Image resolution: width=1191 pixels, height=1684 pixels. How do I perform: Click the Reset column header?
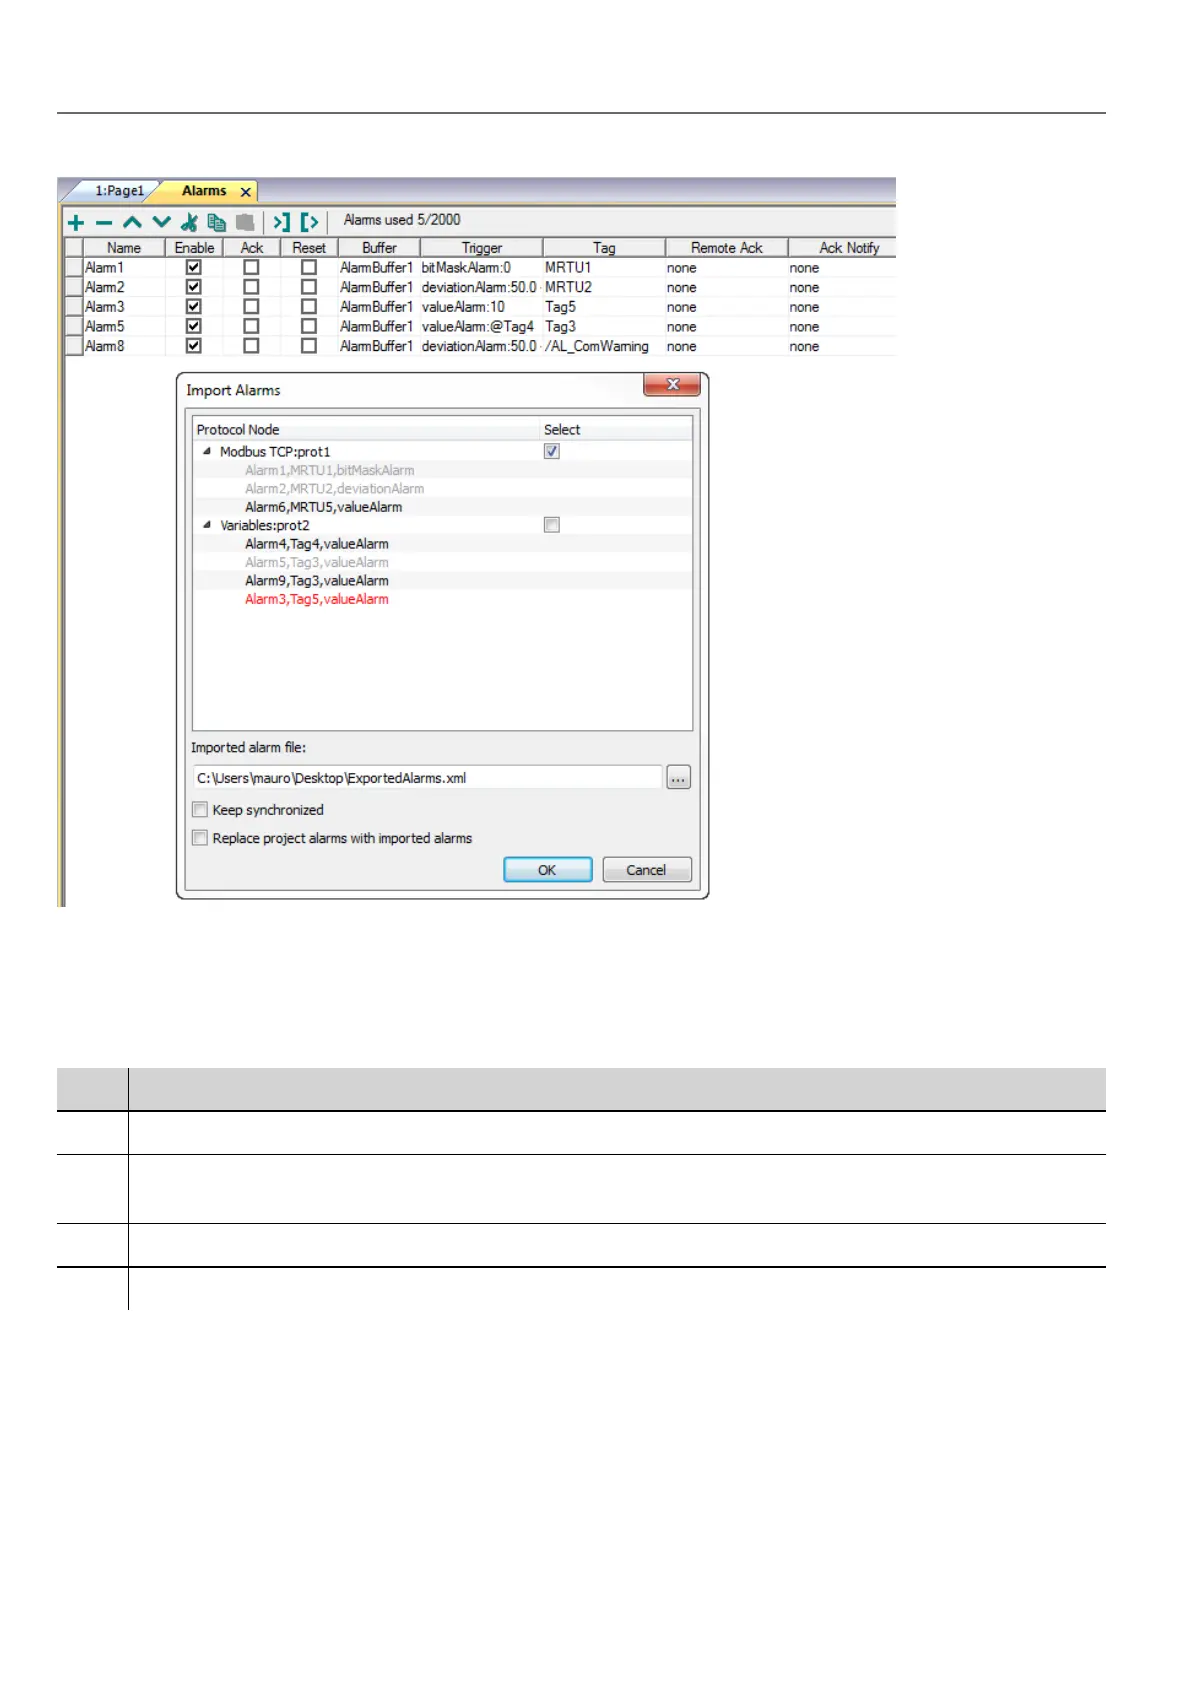309,248
